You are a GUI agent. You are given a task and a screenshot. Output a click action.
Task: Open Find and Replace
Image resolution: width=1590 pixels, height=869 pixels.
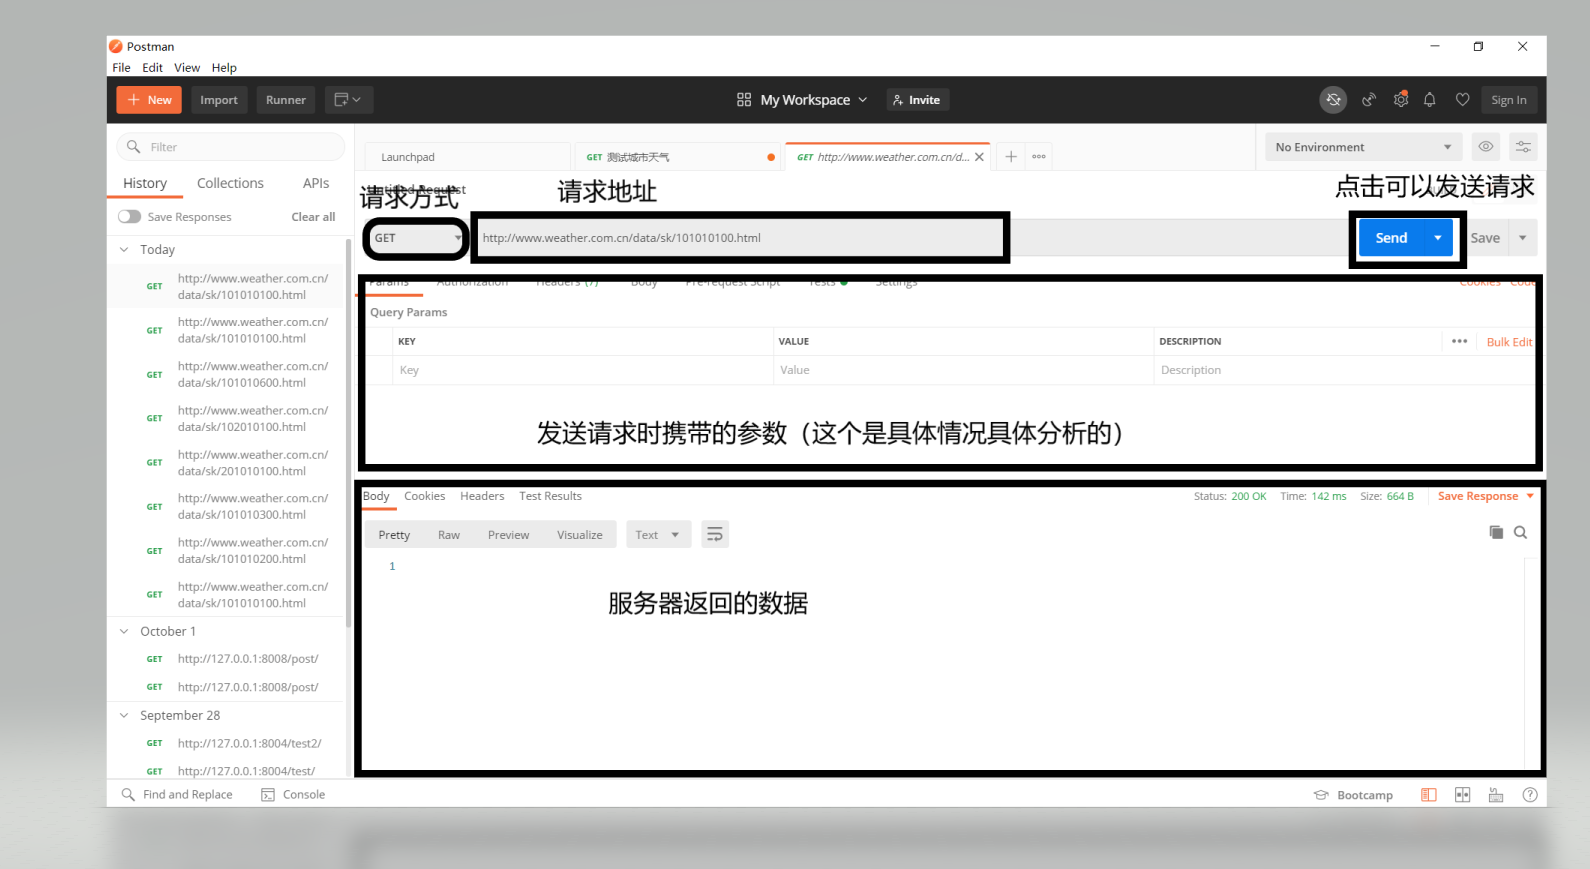tap(177, 795)
